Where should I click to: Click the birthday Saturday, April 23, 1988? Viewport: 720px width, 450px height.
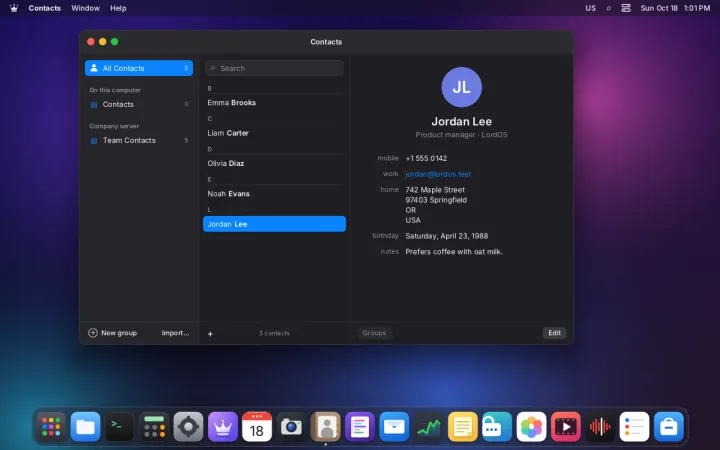coord(447,236)
